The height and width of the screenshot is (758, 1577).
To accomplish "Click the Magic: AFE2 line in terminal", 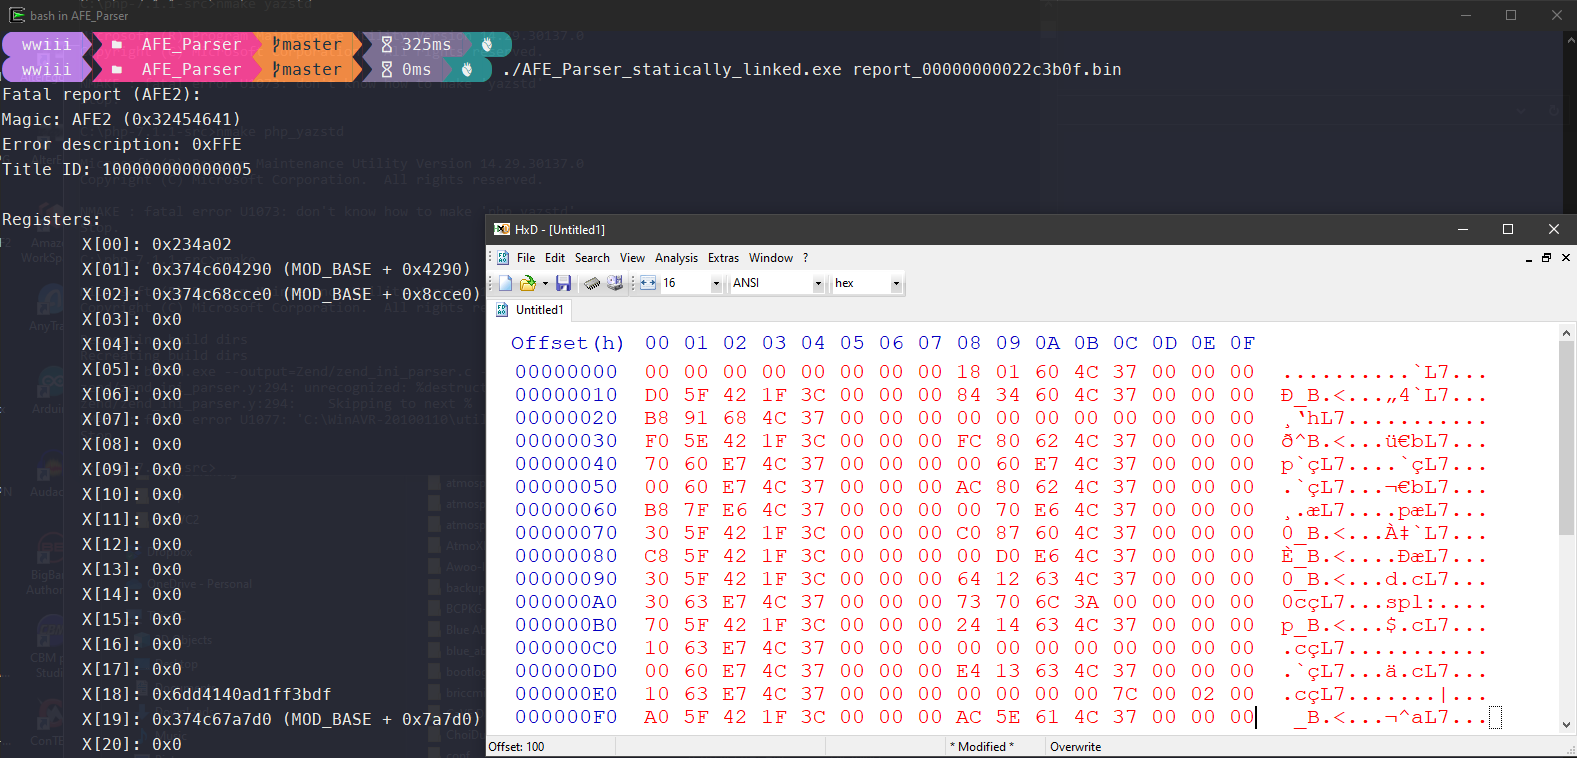I will coord(121,119).
